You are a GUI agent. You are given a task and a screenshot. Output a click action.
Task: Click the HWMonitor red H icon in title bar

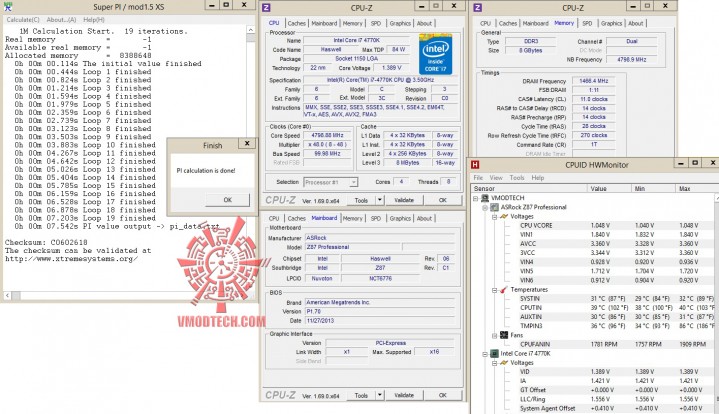point(475,165)
